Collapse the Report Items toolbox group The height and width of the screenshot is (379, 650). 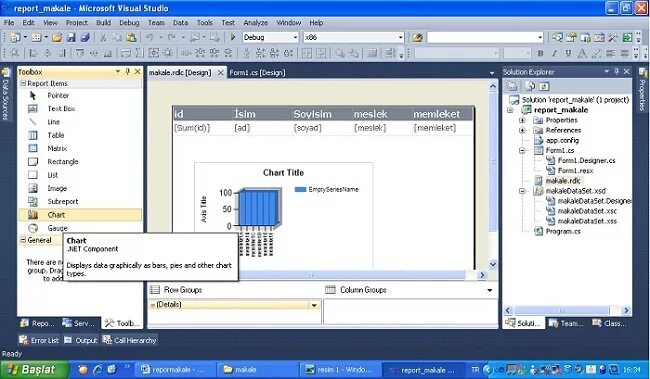pos(23,83)
